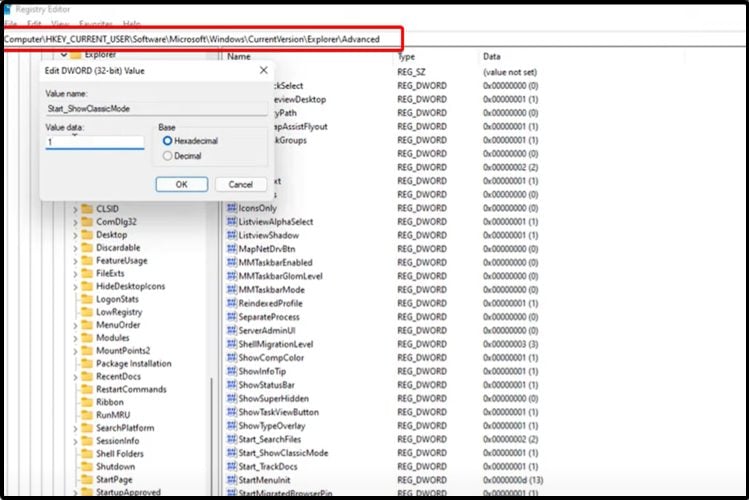Click the ShowTypeOverlay value icon

[232, 426]
